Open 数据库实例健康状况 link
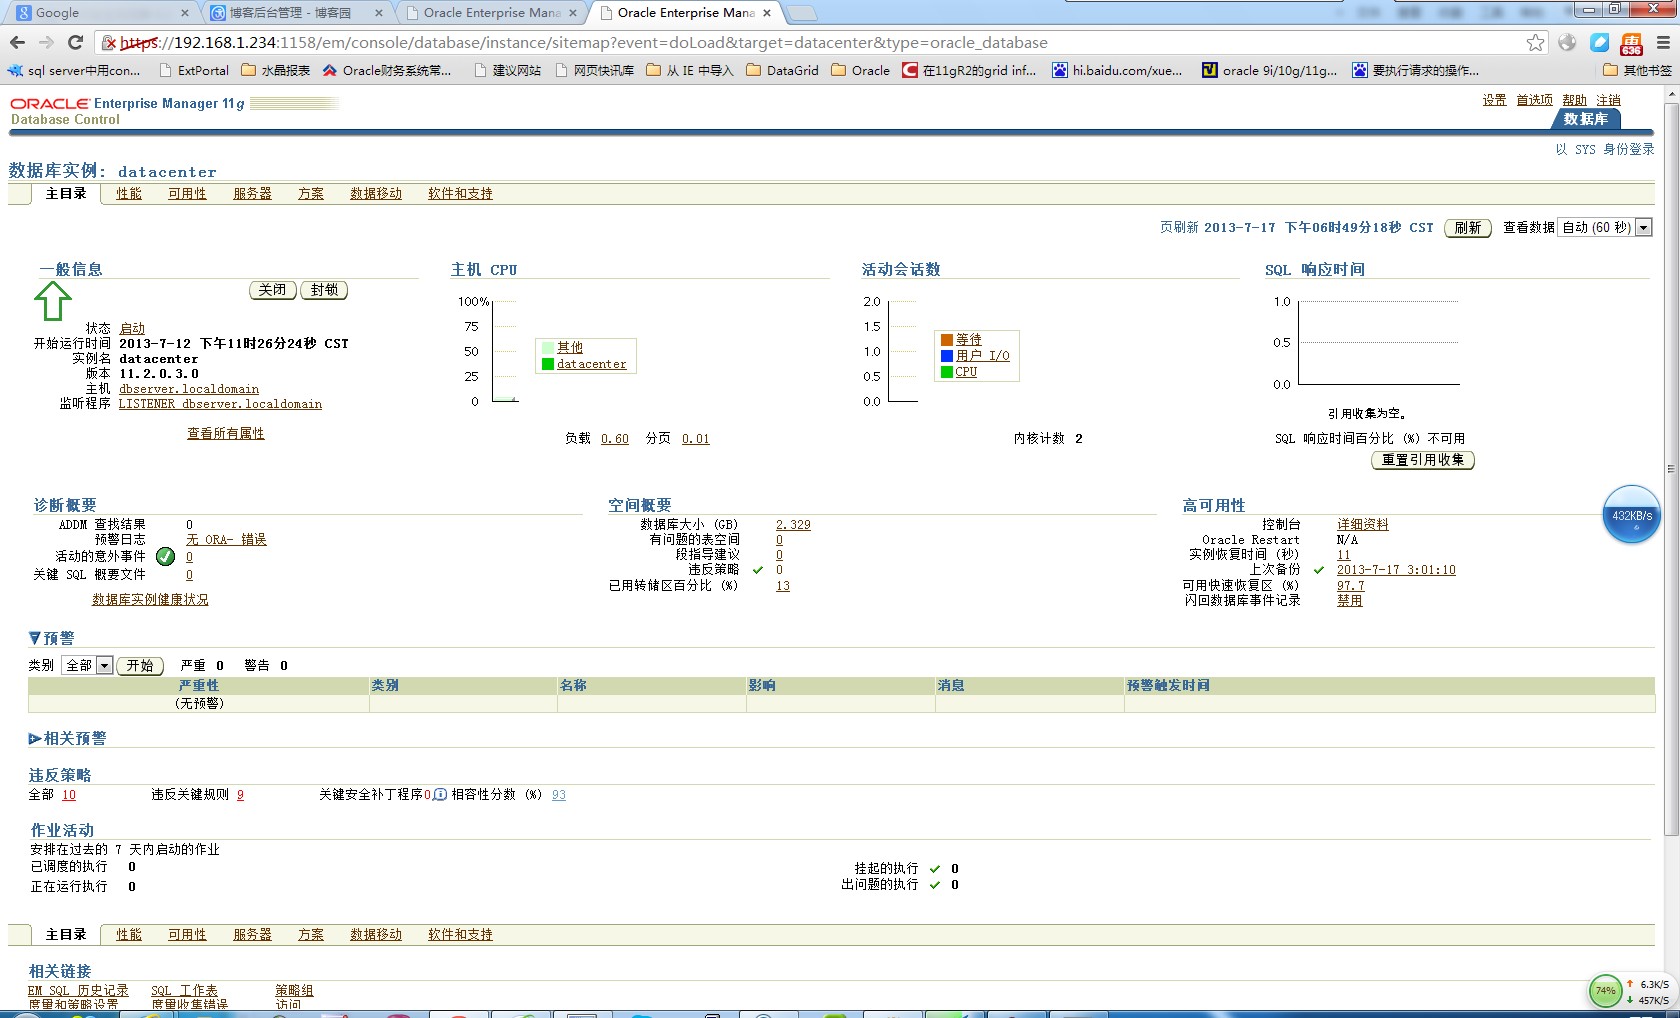This screenshot has height=1018, width=1680. [150, 600]
